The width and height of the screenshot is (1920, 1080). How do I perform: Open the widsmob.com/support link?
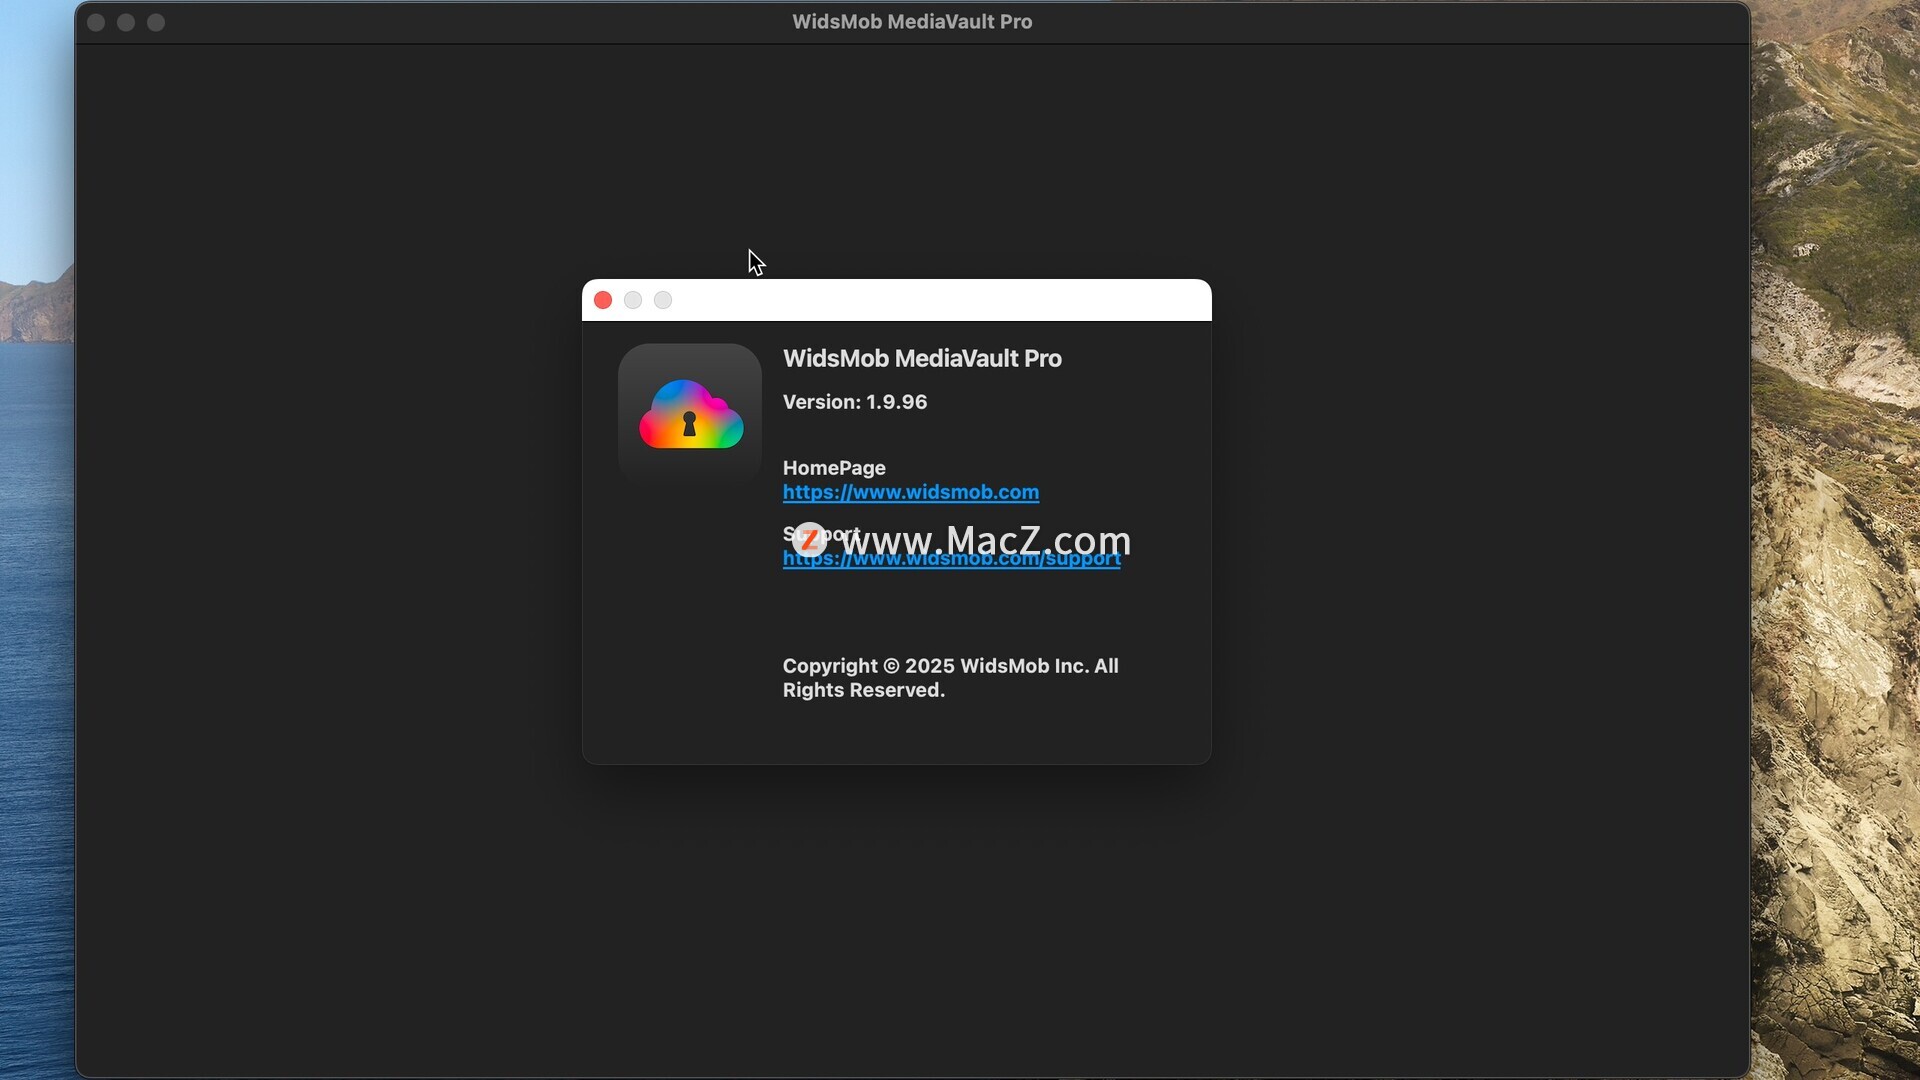click(x=951, y=559)
